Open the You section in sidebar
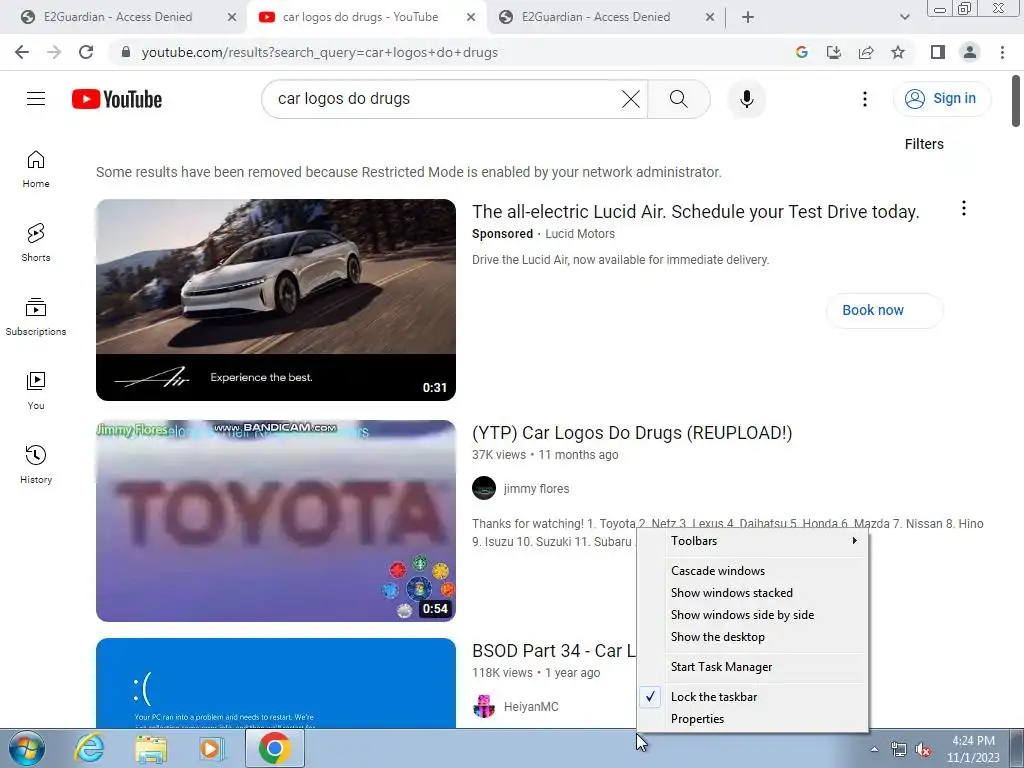Viewport: 1024px width, 768px height. point(36,391)
